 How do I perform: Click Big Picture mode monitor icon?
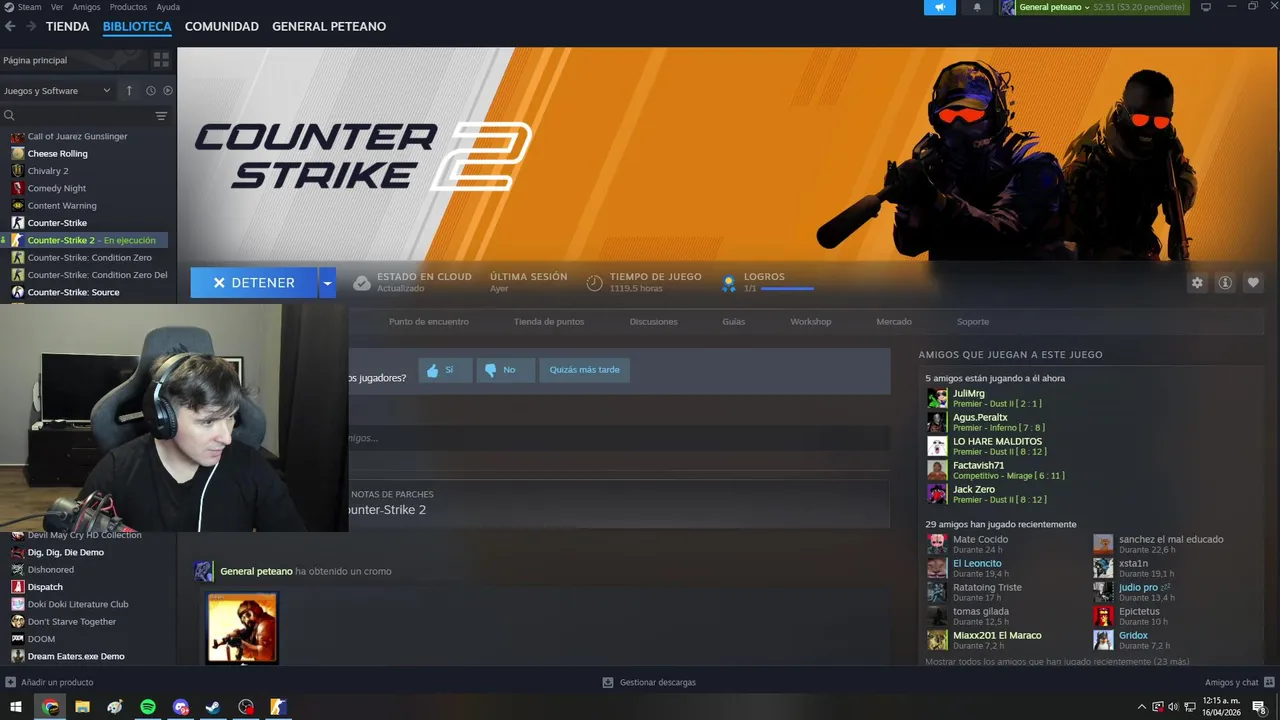[1206, 7]
